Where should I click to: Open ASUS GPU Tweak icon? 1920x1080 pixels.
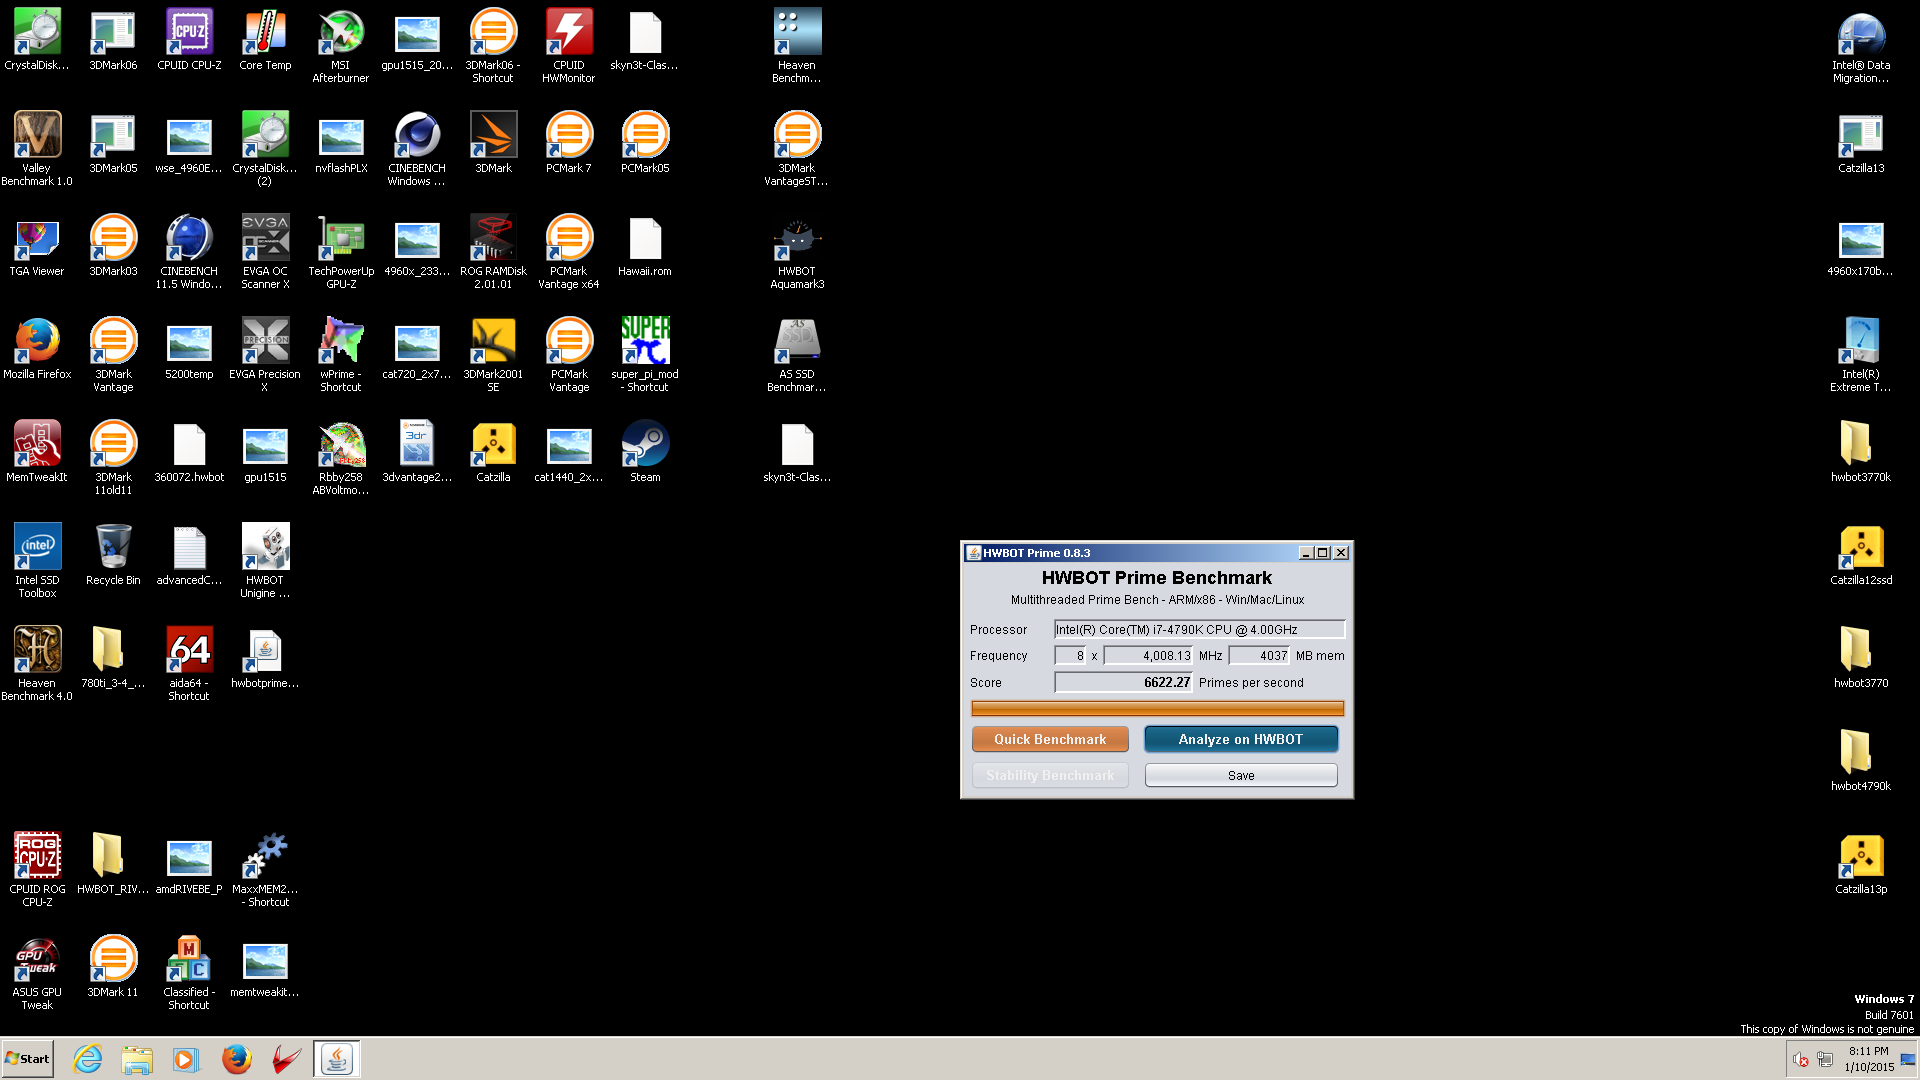(37, 973)
